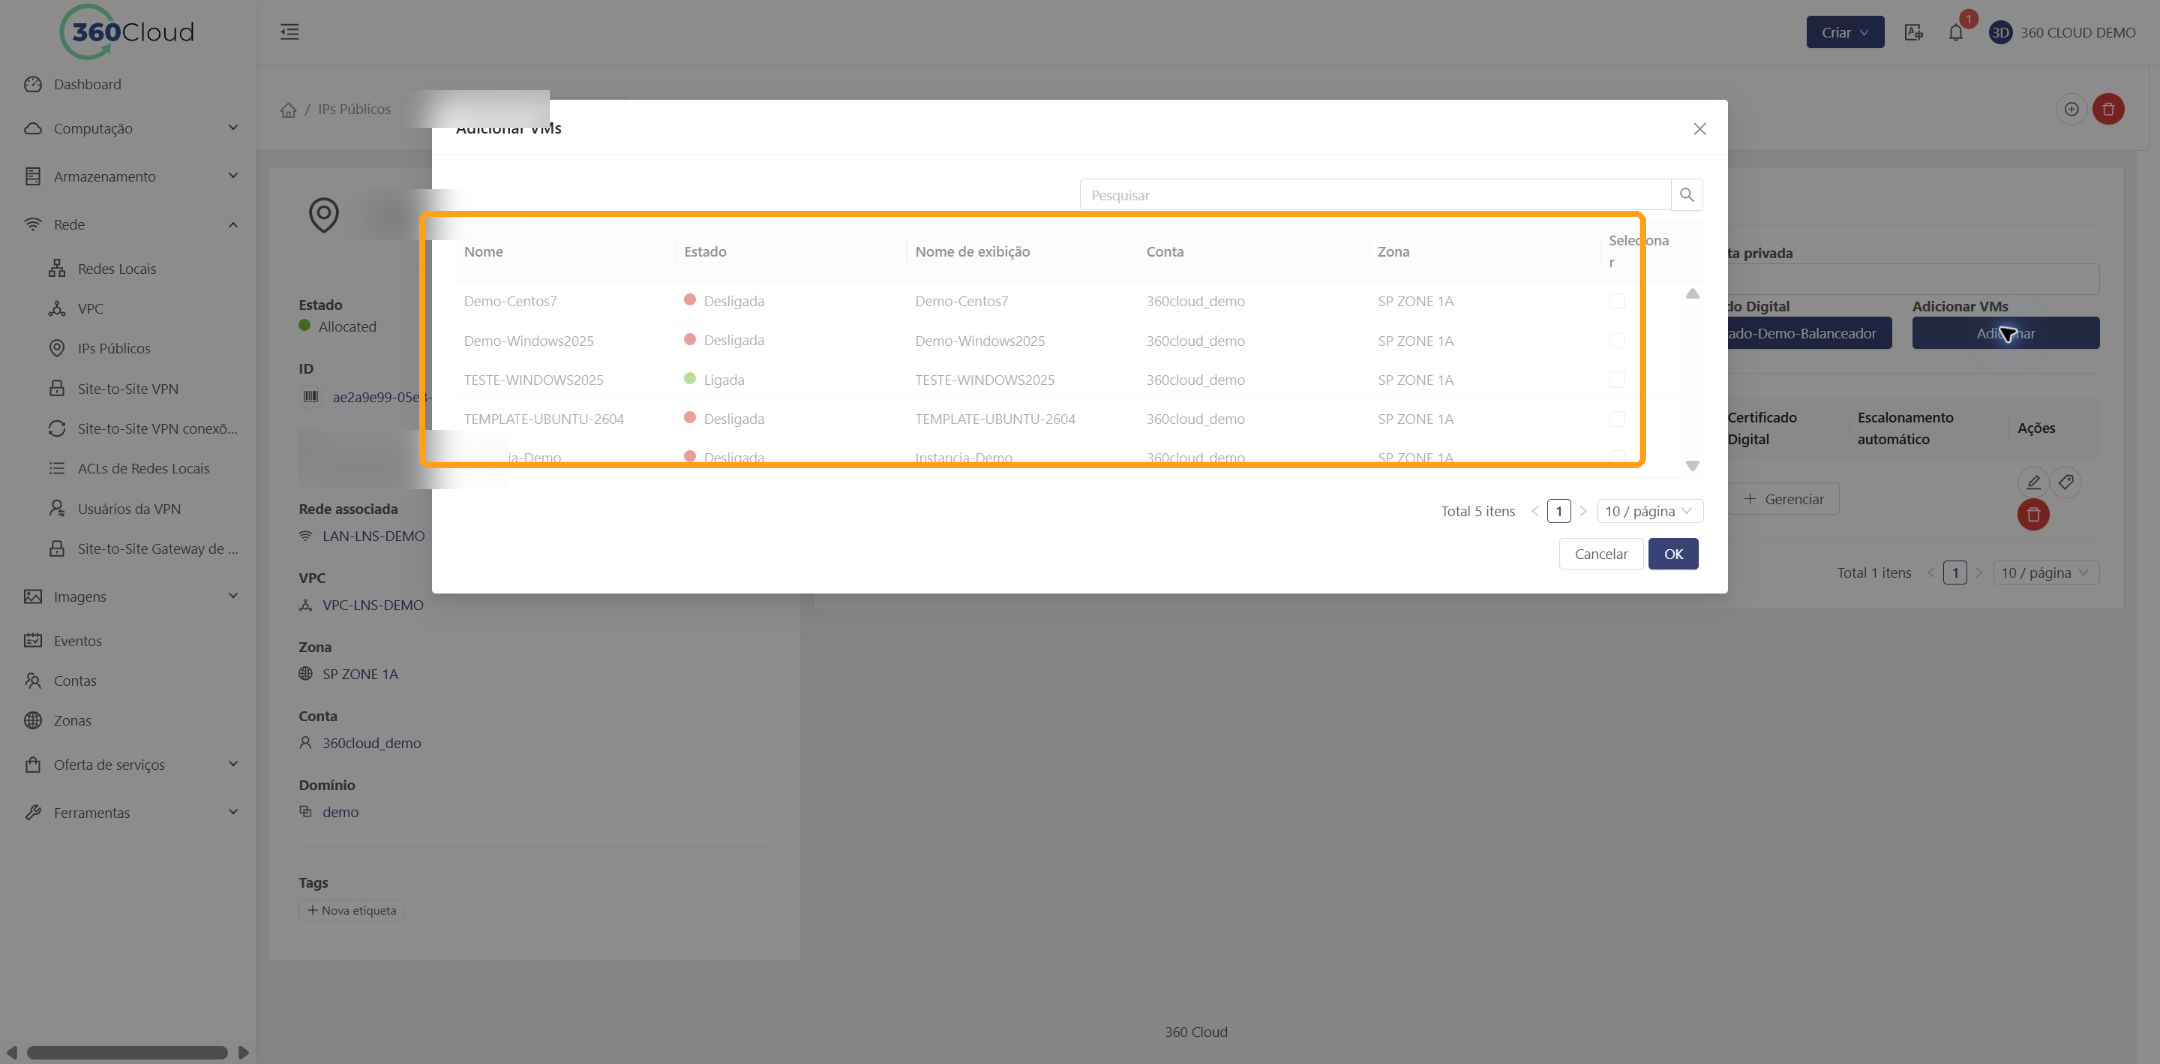Select IPs Públicos in sidebar
Viewport: 2160px width, 1064px height.
pos(114,348)
